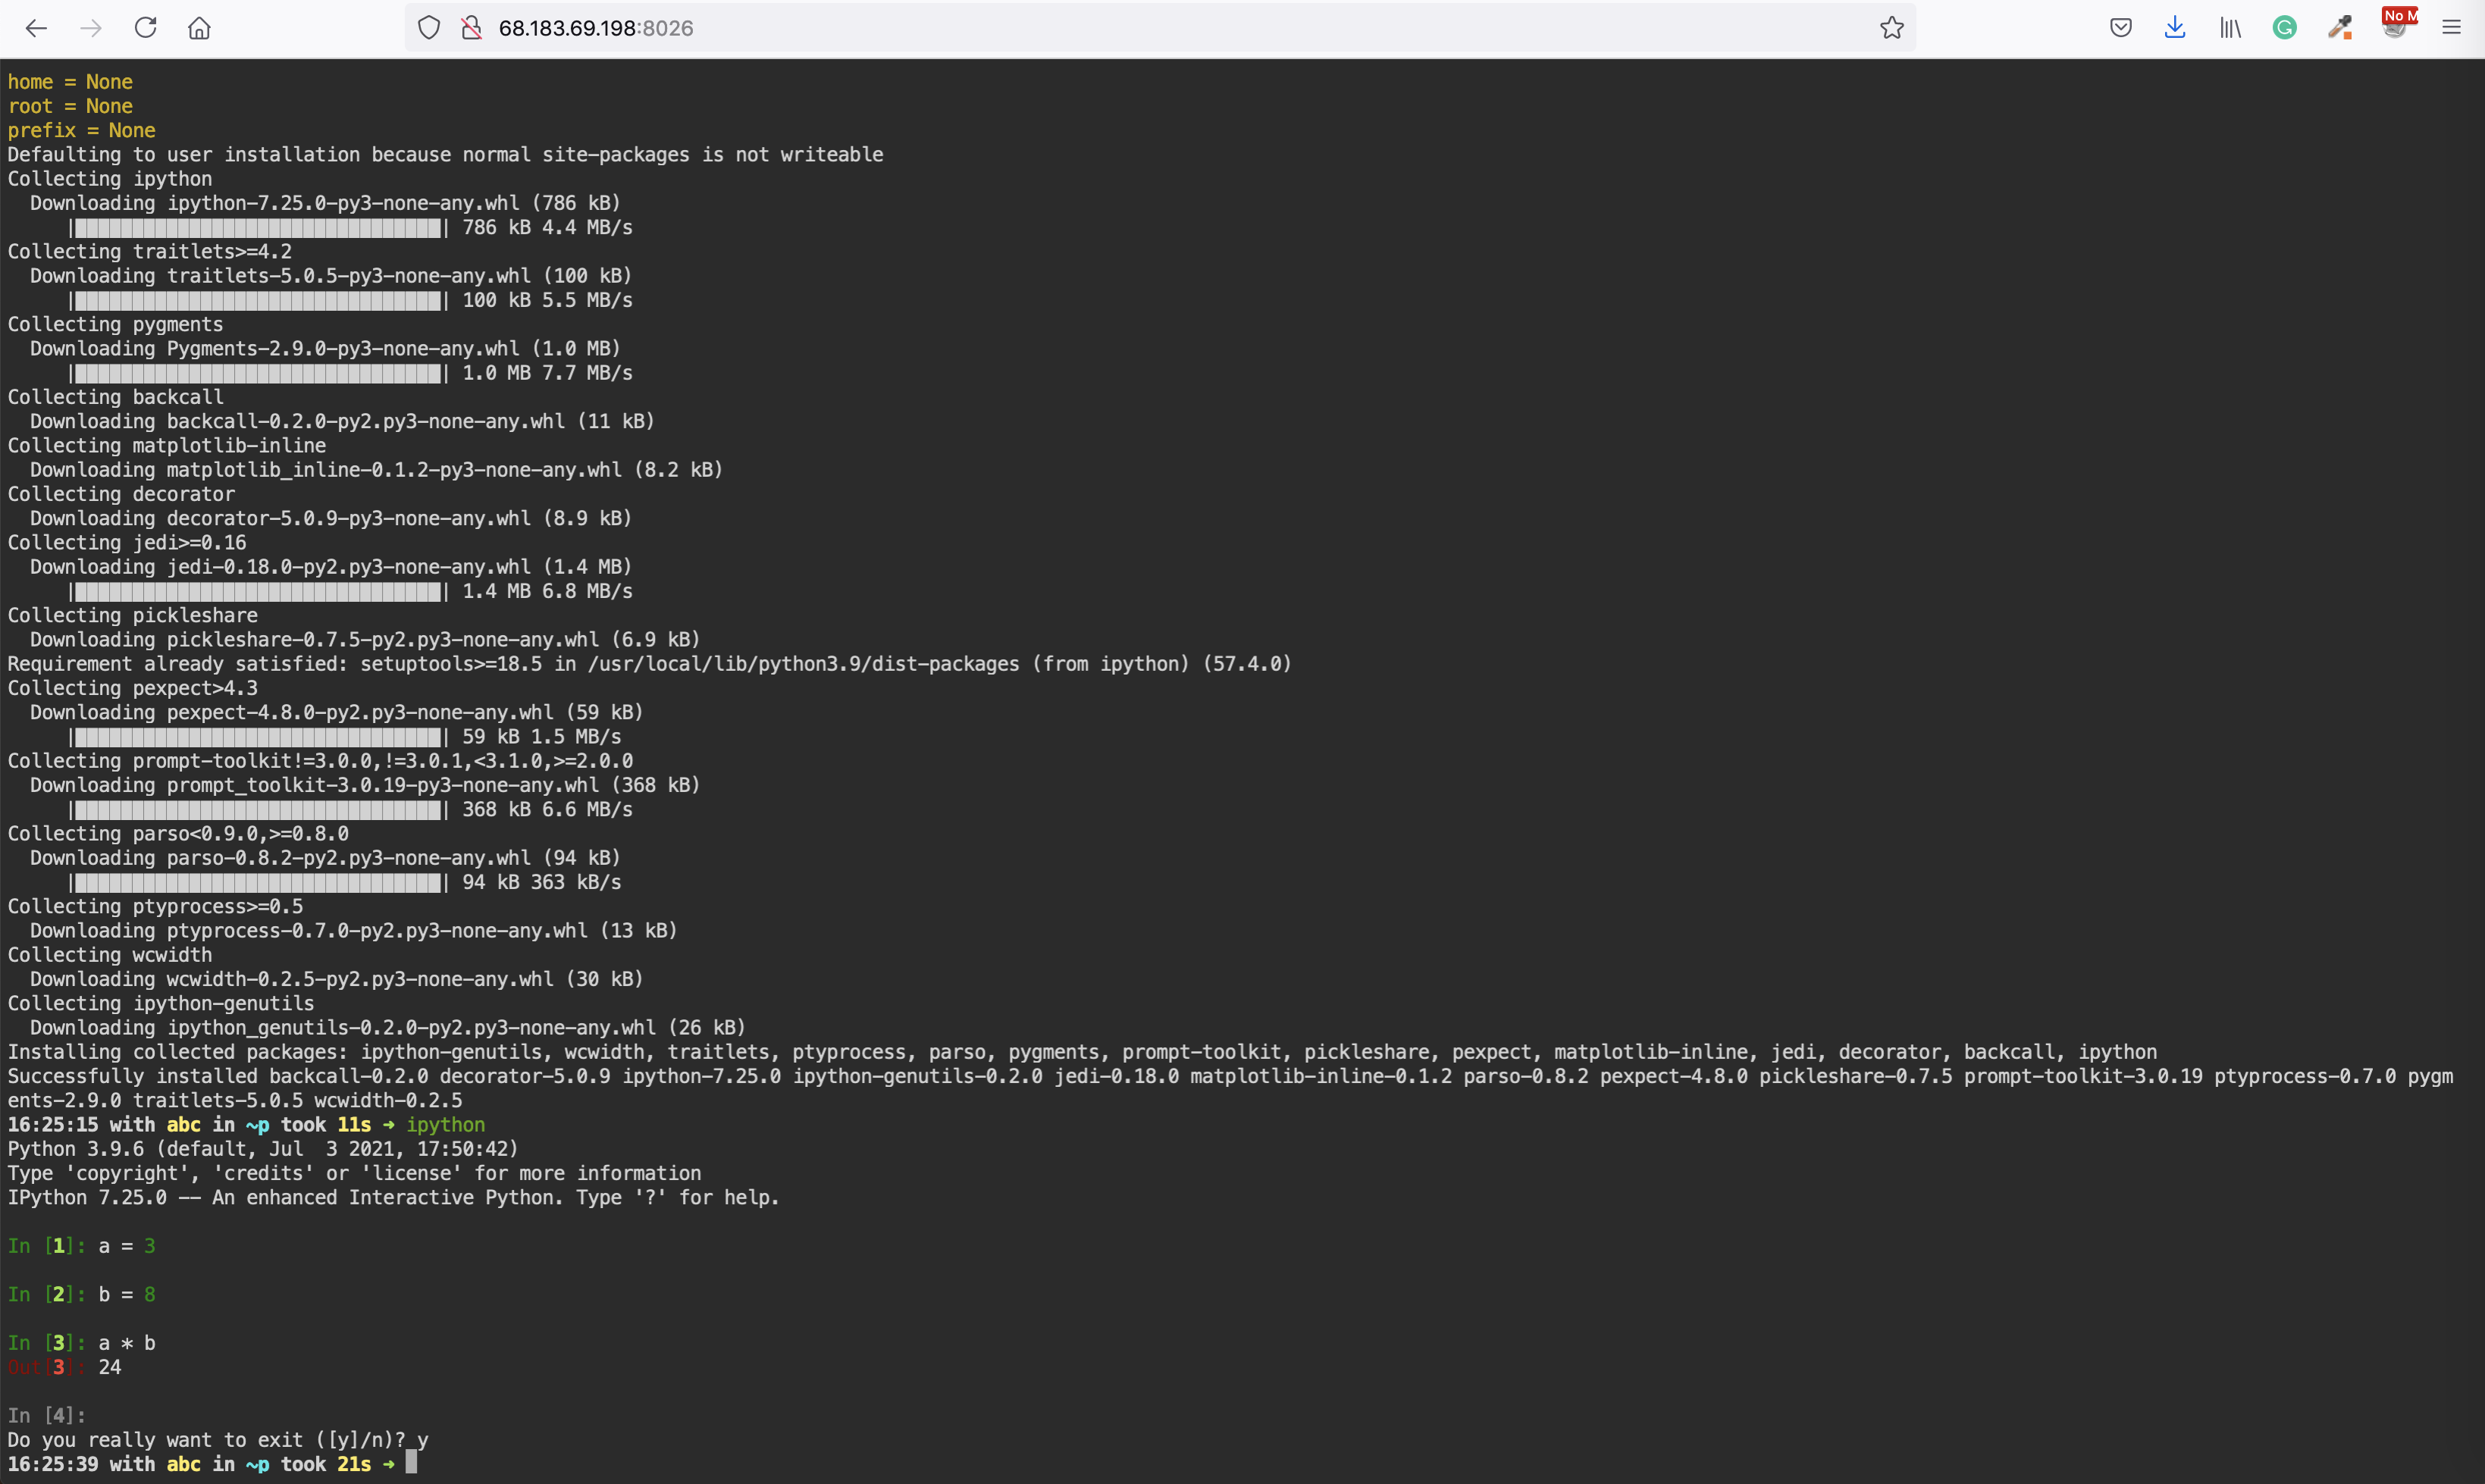The image size is (2485, 1484).
Task: Click the 'ipython' command in the prompt
Action: [x=445, y=1125]
